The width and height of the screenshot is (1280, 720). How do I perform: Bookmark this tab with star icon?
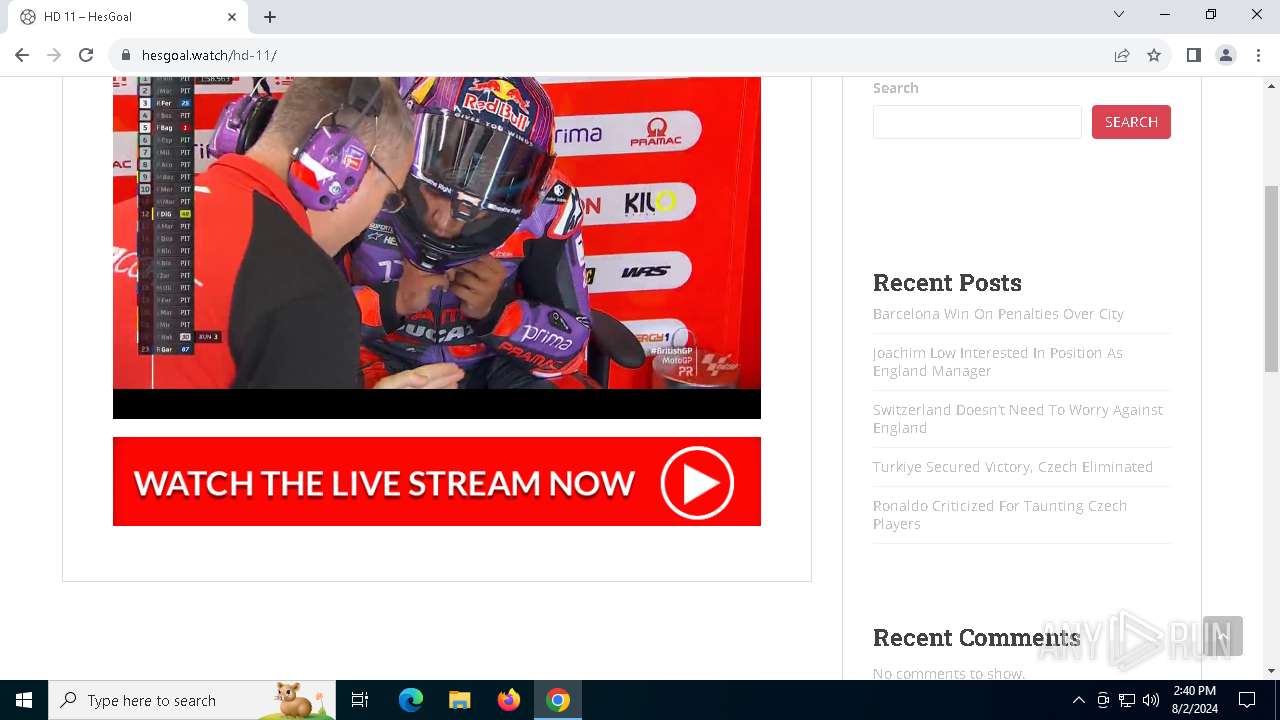[1154, 55]
